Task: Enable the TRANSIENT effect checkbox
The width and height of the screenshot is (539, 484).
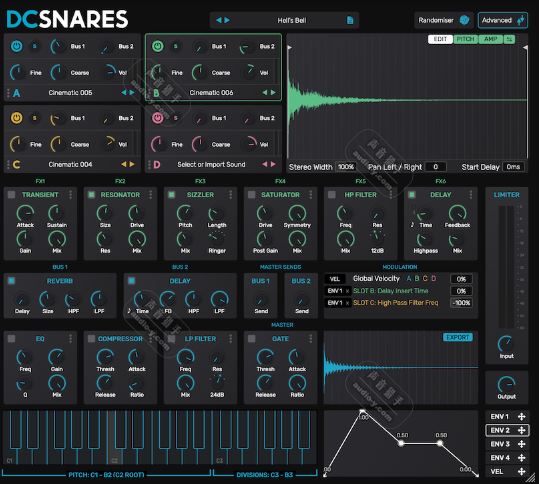Action: click(11, 195)
